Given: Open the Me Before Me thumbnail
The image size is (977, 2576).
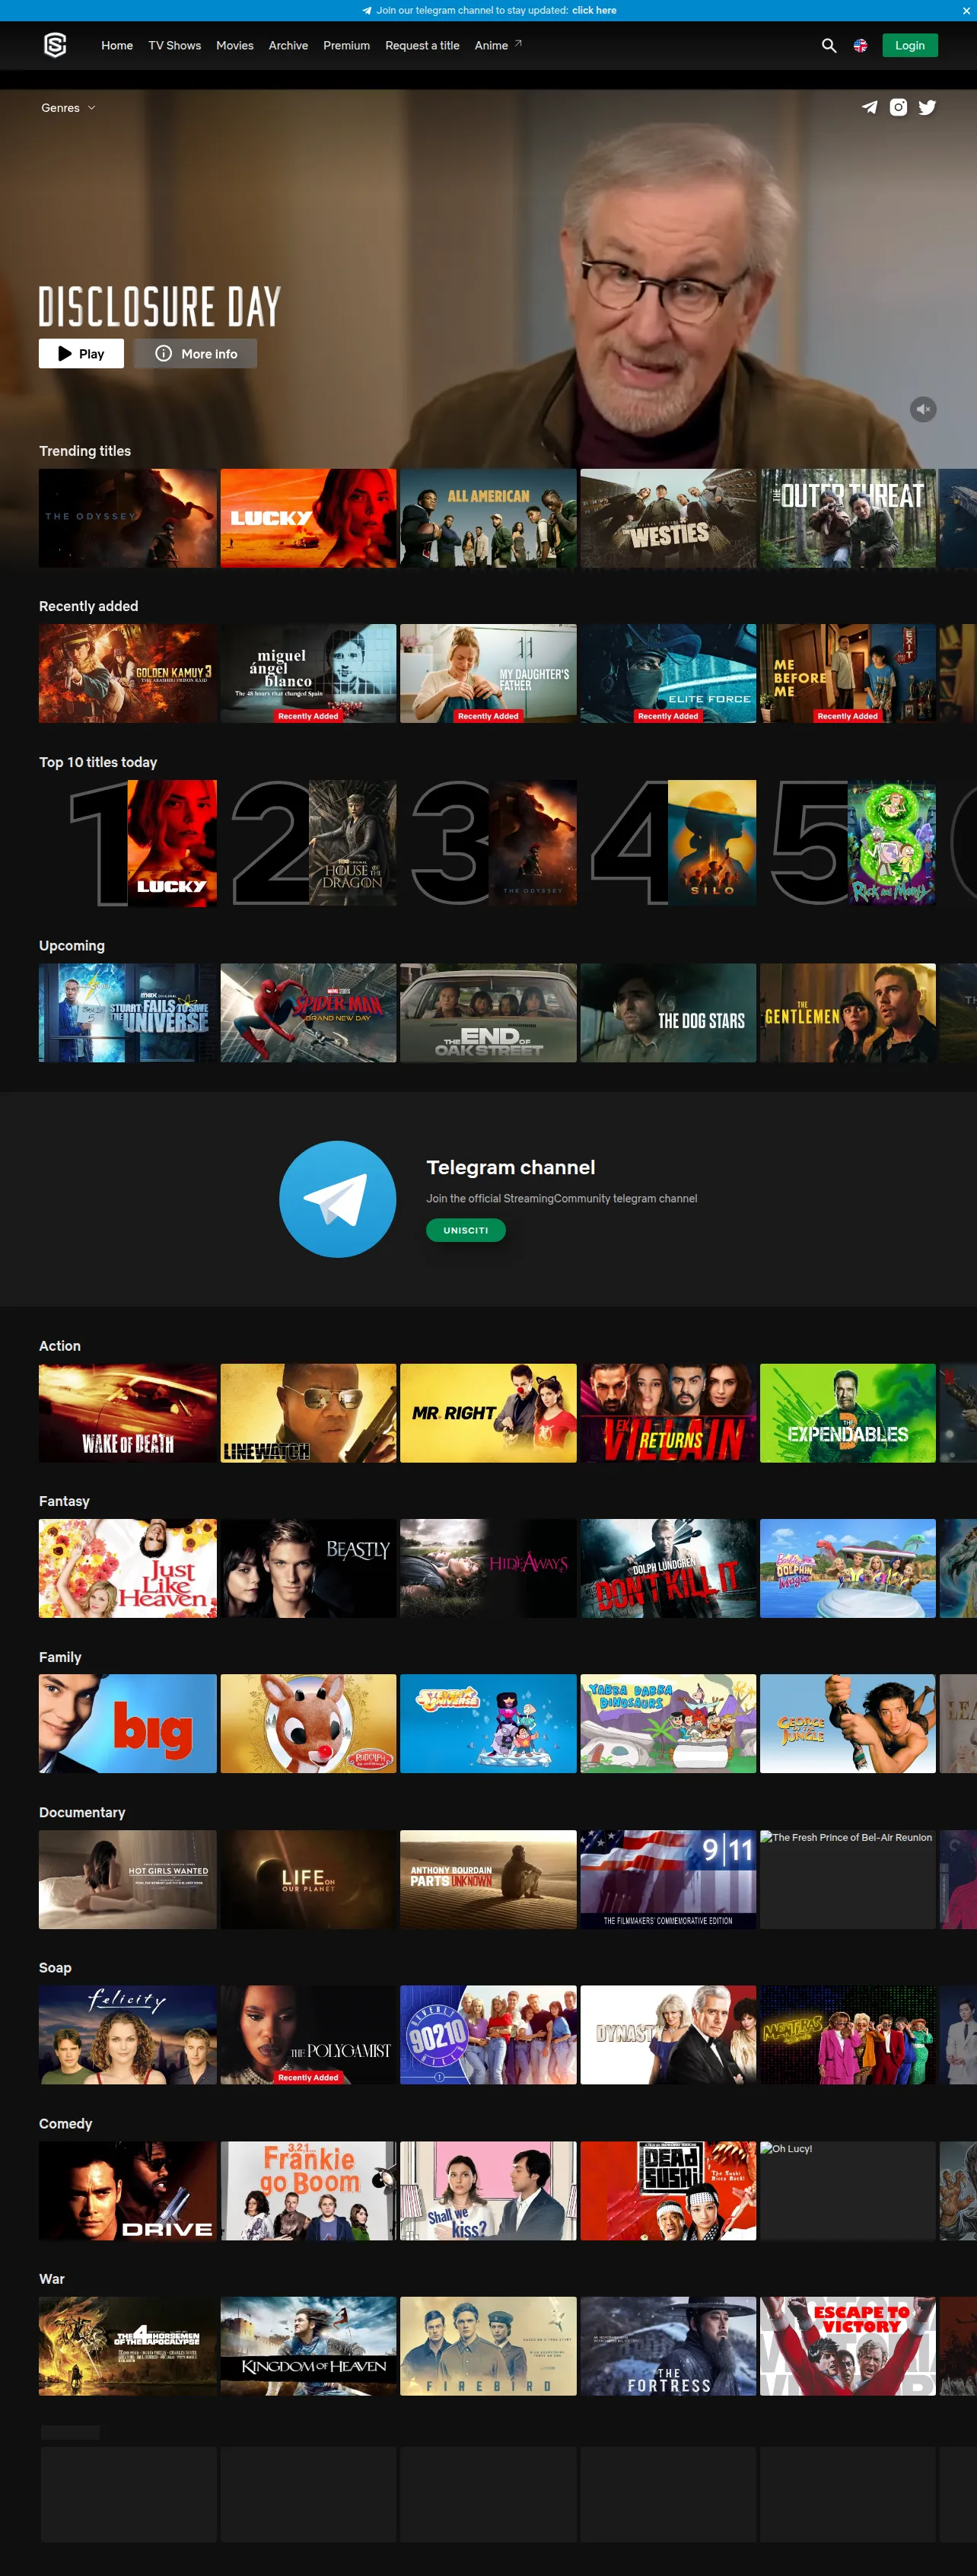Looking at the screenshot, I should (x=848, y=673).
